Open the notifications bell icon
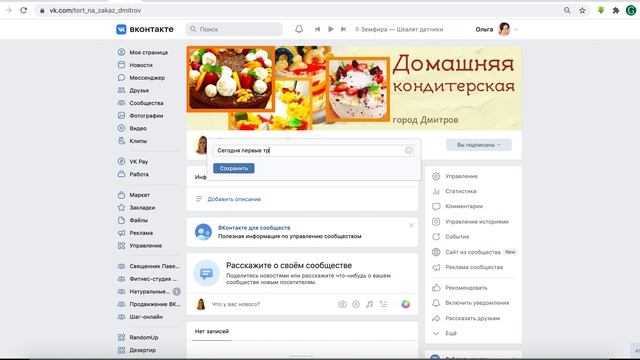The width and height of the screenshot is (640, 360). click(x=299, y=29)
